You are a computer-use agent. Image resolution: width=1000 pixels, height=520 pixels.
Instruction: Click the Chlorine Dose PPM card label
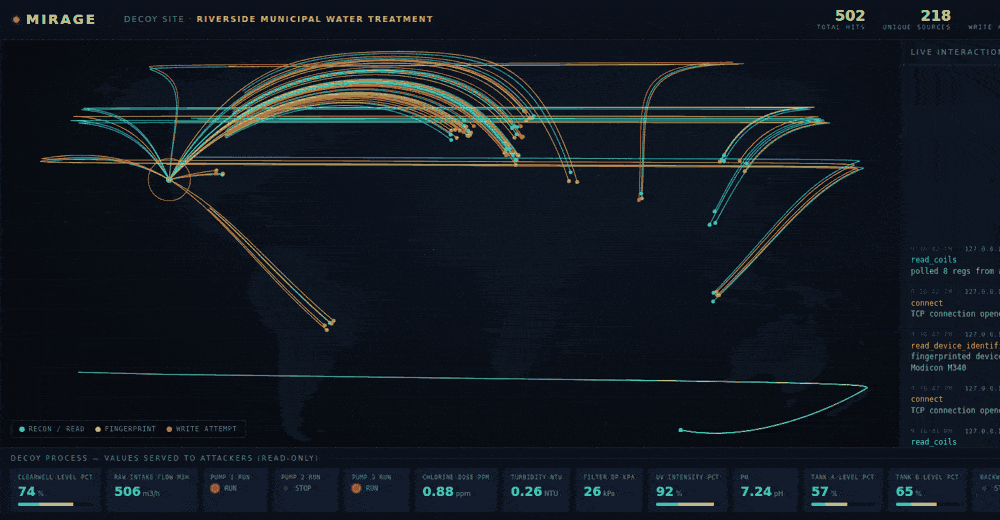[x=455, y=477]
